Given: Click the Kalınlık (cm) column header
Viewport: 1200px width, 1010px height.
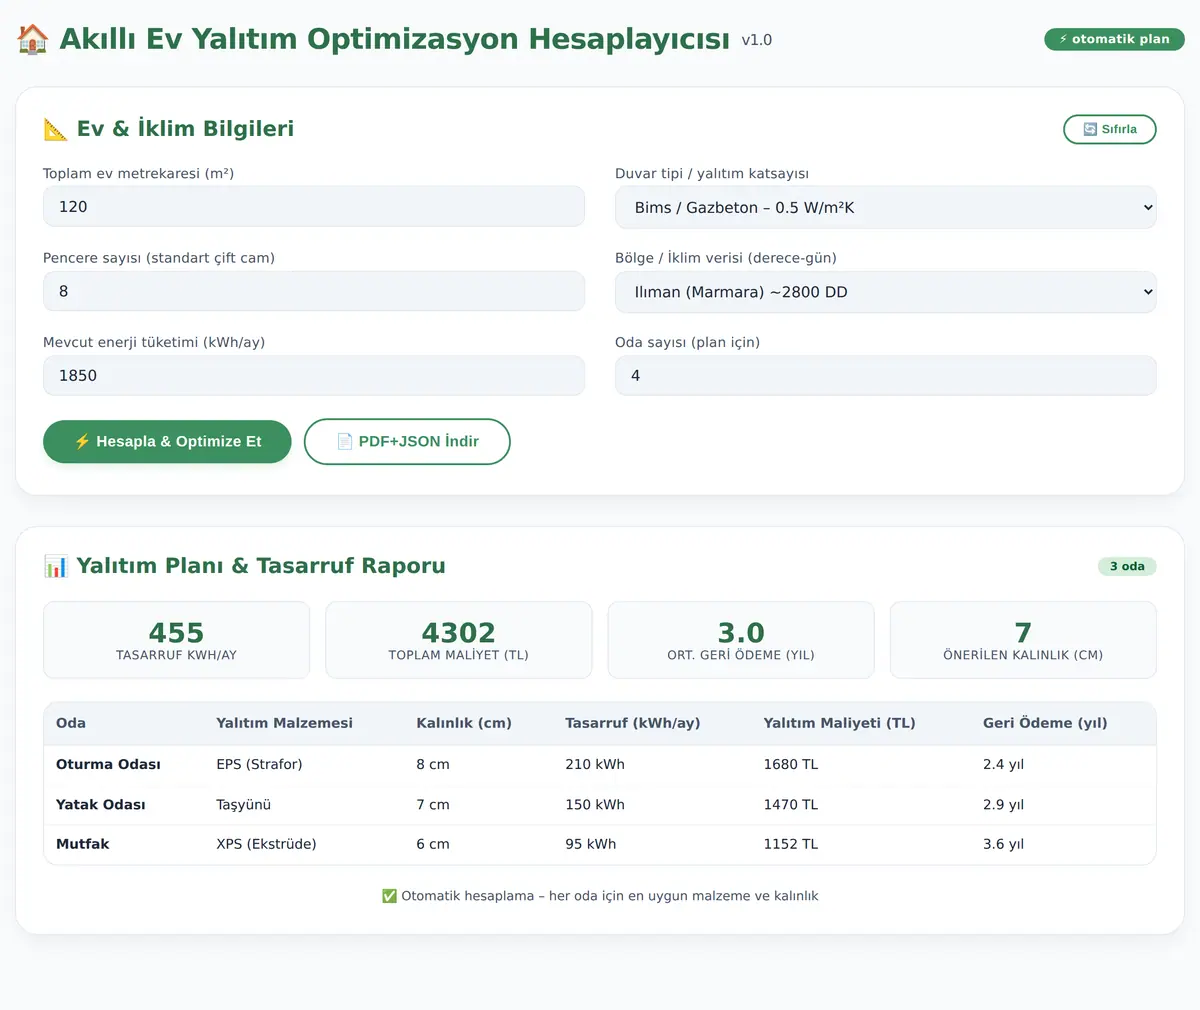Looking at the screenshot, I should pyautogui.click(x=464, y=723).
